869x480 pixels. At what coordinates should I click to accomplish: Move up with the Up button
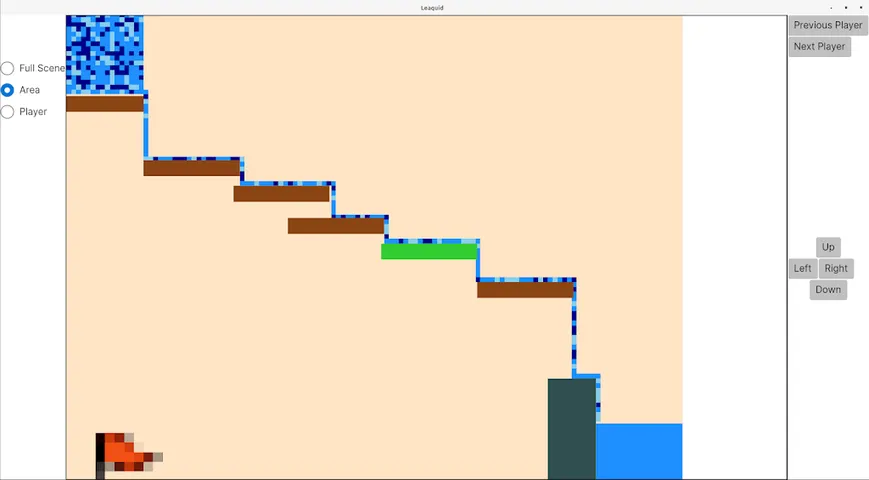(828, 247)
